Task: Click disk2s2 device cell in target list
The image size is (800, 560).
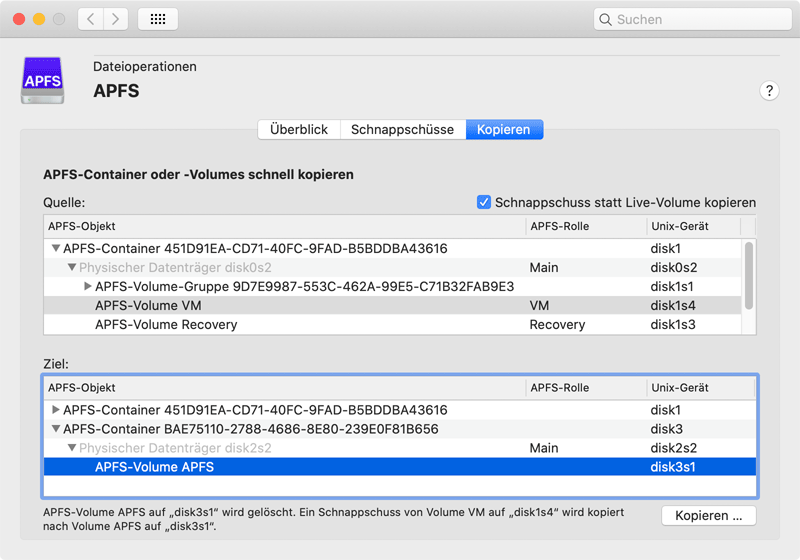Action: point(673,448)
